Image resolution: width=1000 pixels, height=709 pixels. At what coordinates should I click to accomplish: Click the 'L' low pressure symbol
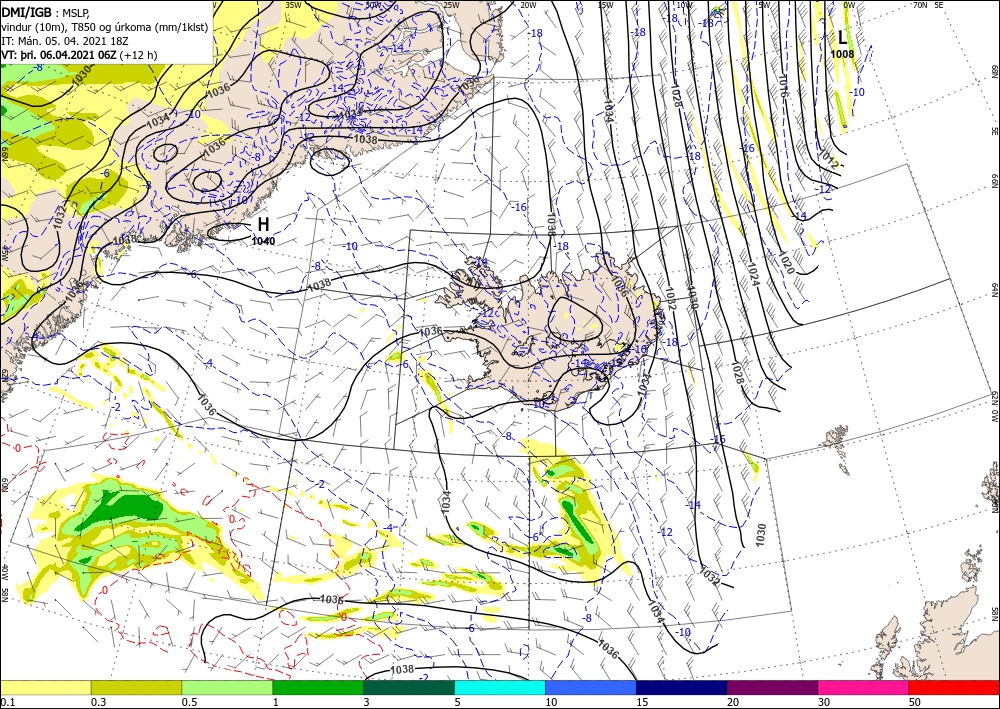coord(842,38)
